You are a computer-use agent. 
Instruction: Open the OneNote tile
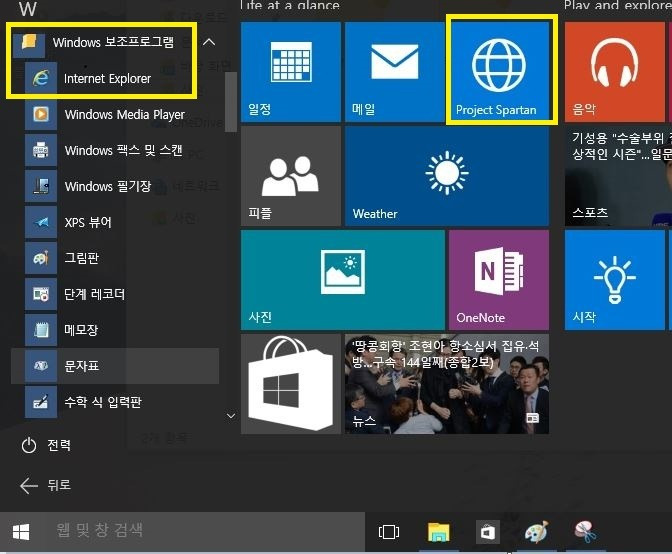(x=499, y=280)
